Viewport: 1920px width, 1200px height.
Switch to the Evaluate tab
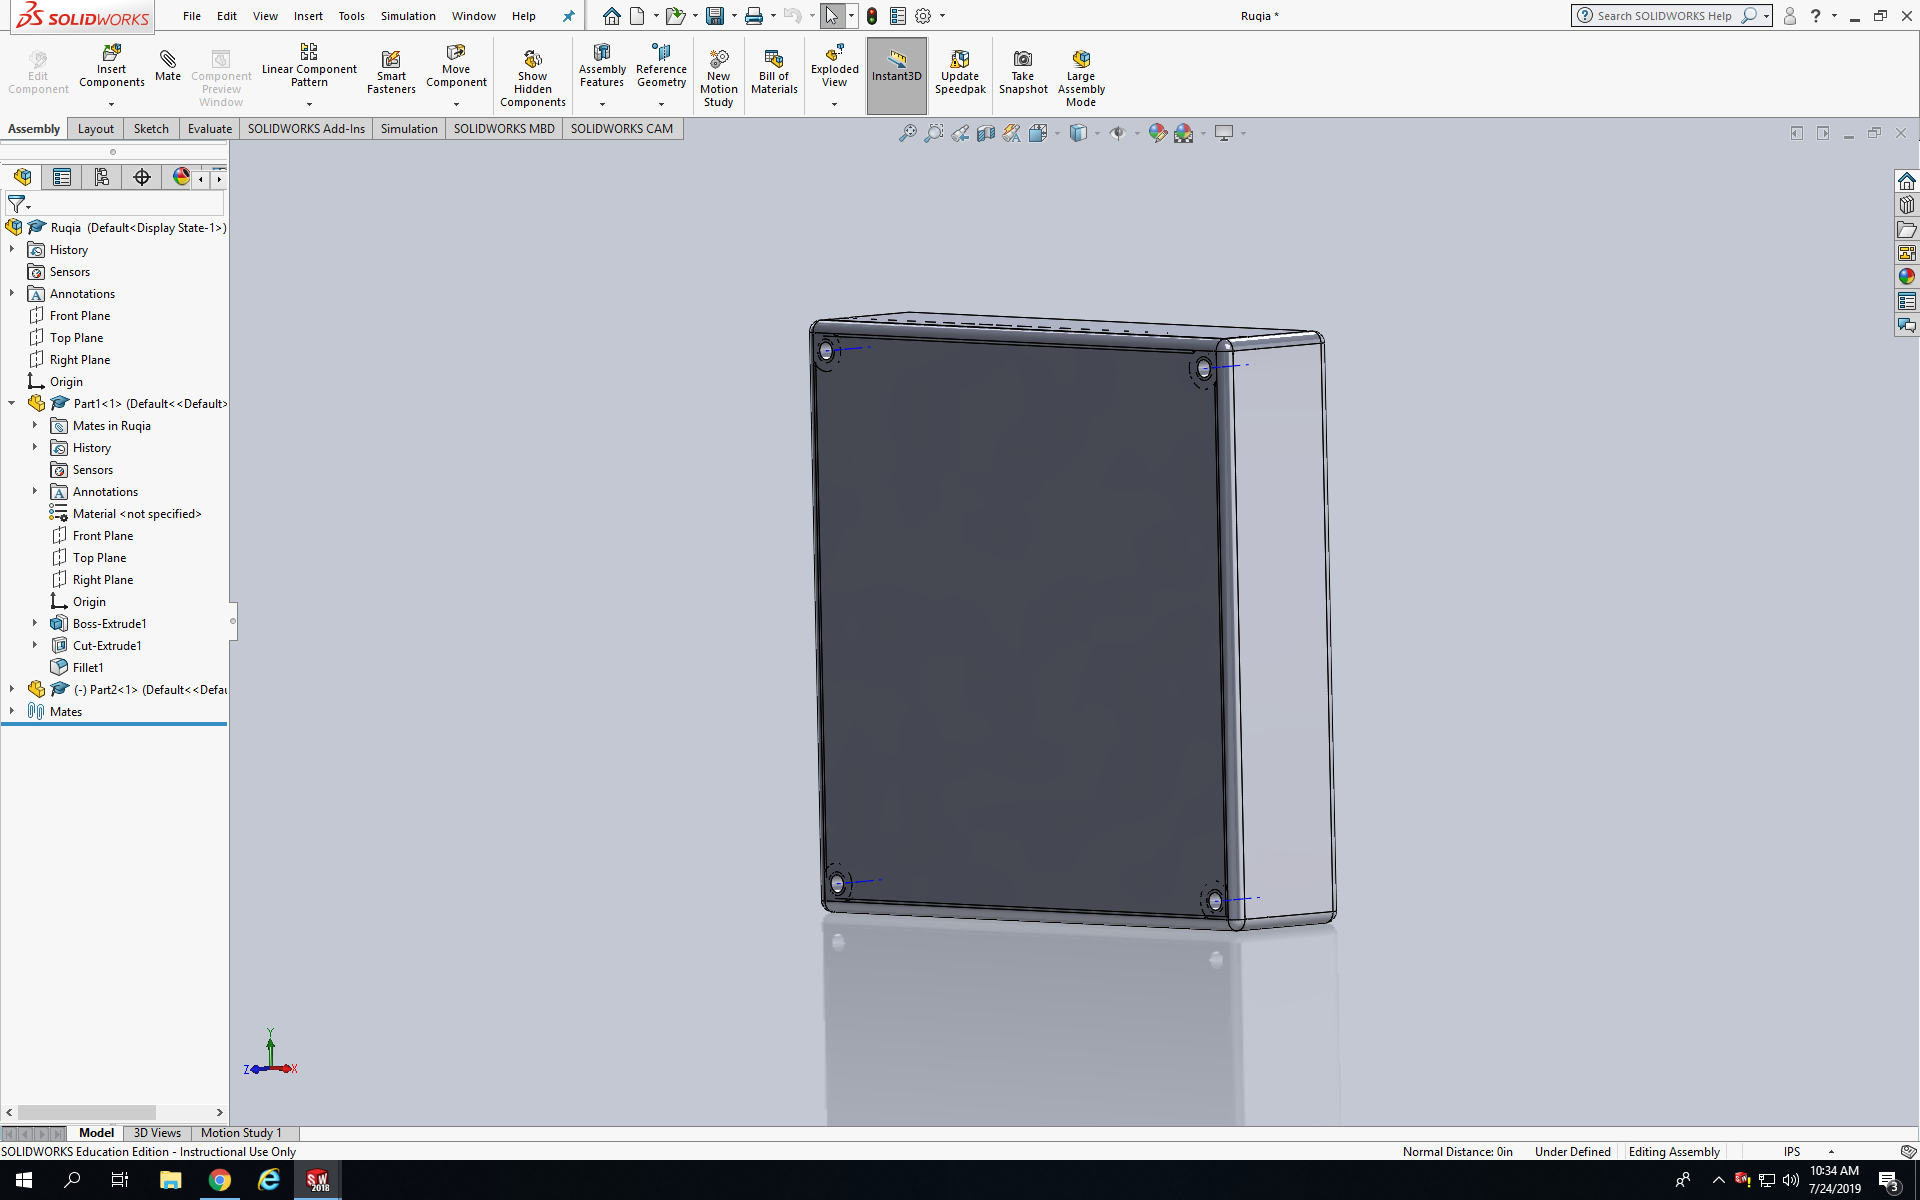click(209, 129)
